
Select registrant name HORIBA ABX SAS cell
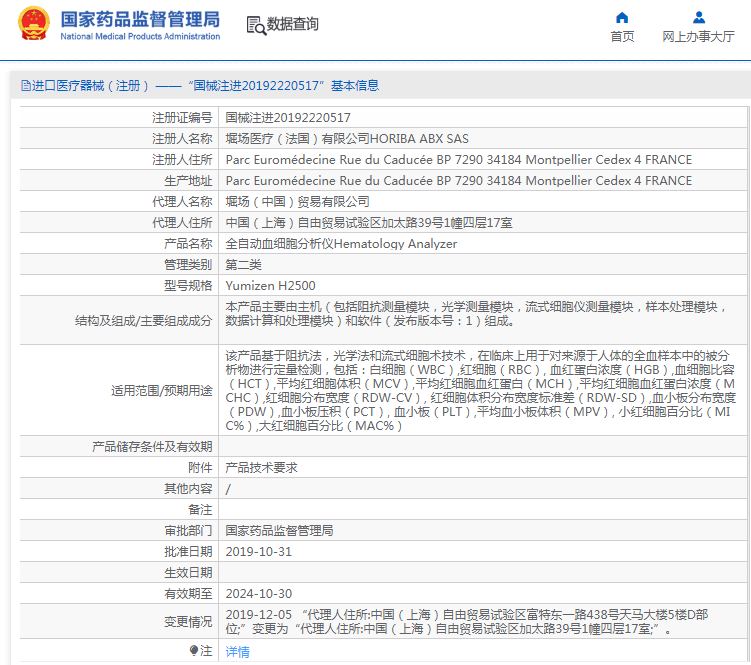346,138
